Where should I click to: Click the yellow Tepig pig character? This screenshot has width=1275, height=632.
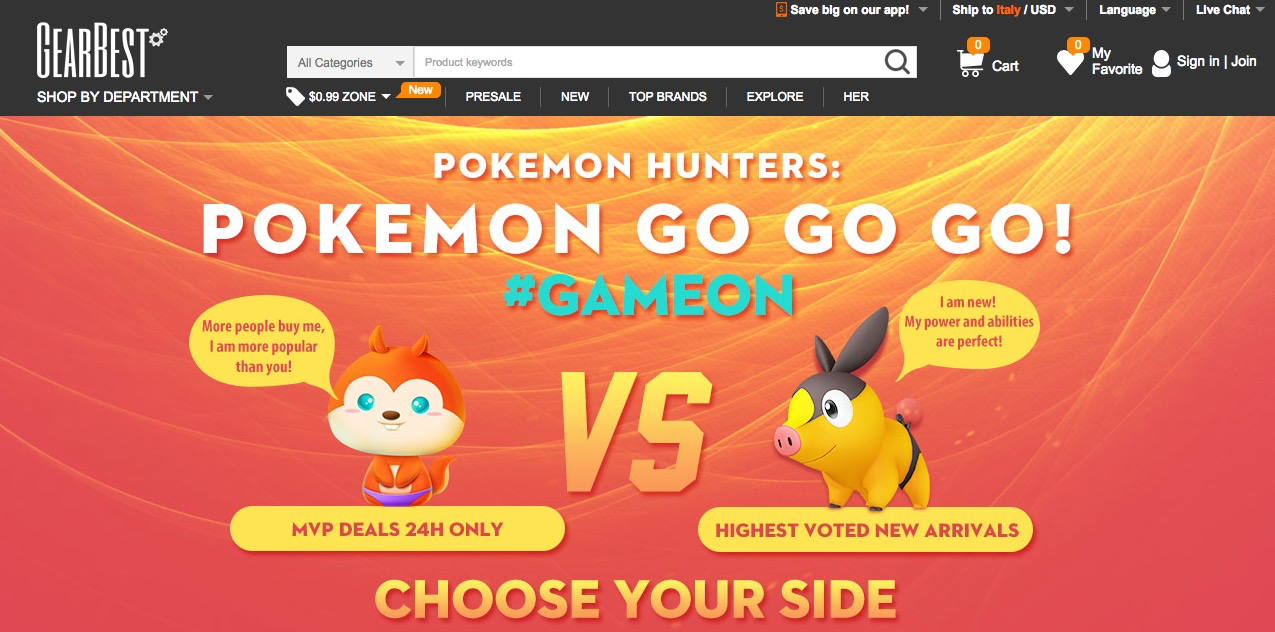pyautogui.click(x=851, y=409)
